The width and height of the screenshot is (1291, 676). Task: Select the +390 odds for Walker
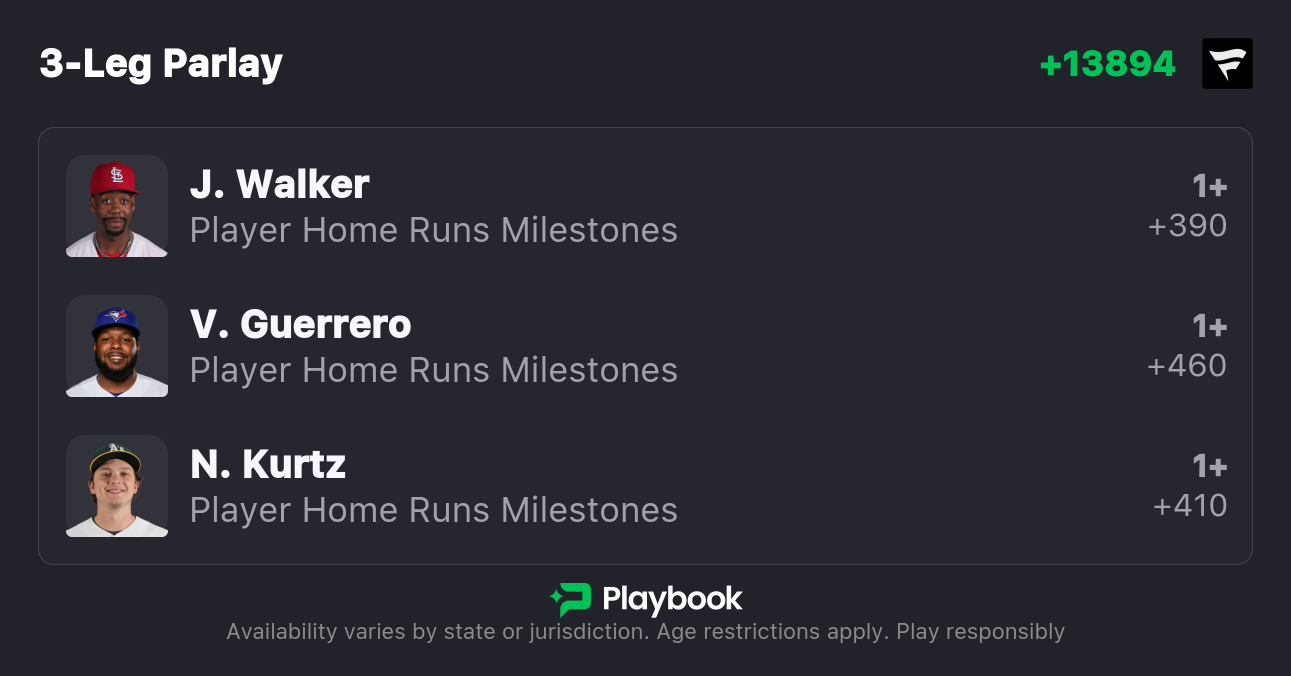(x=1187, y=226)
